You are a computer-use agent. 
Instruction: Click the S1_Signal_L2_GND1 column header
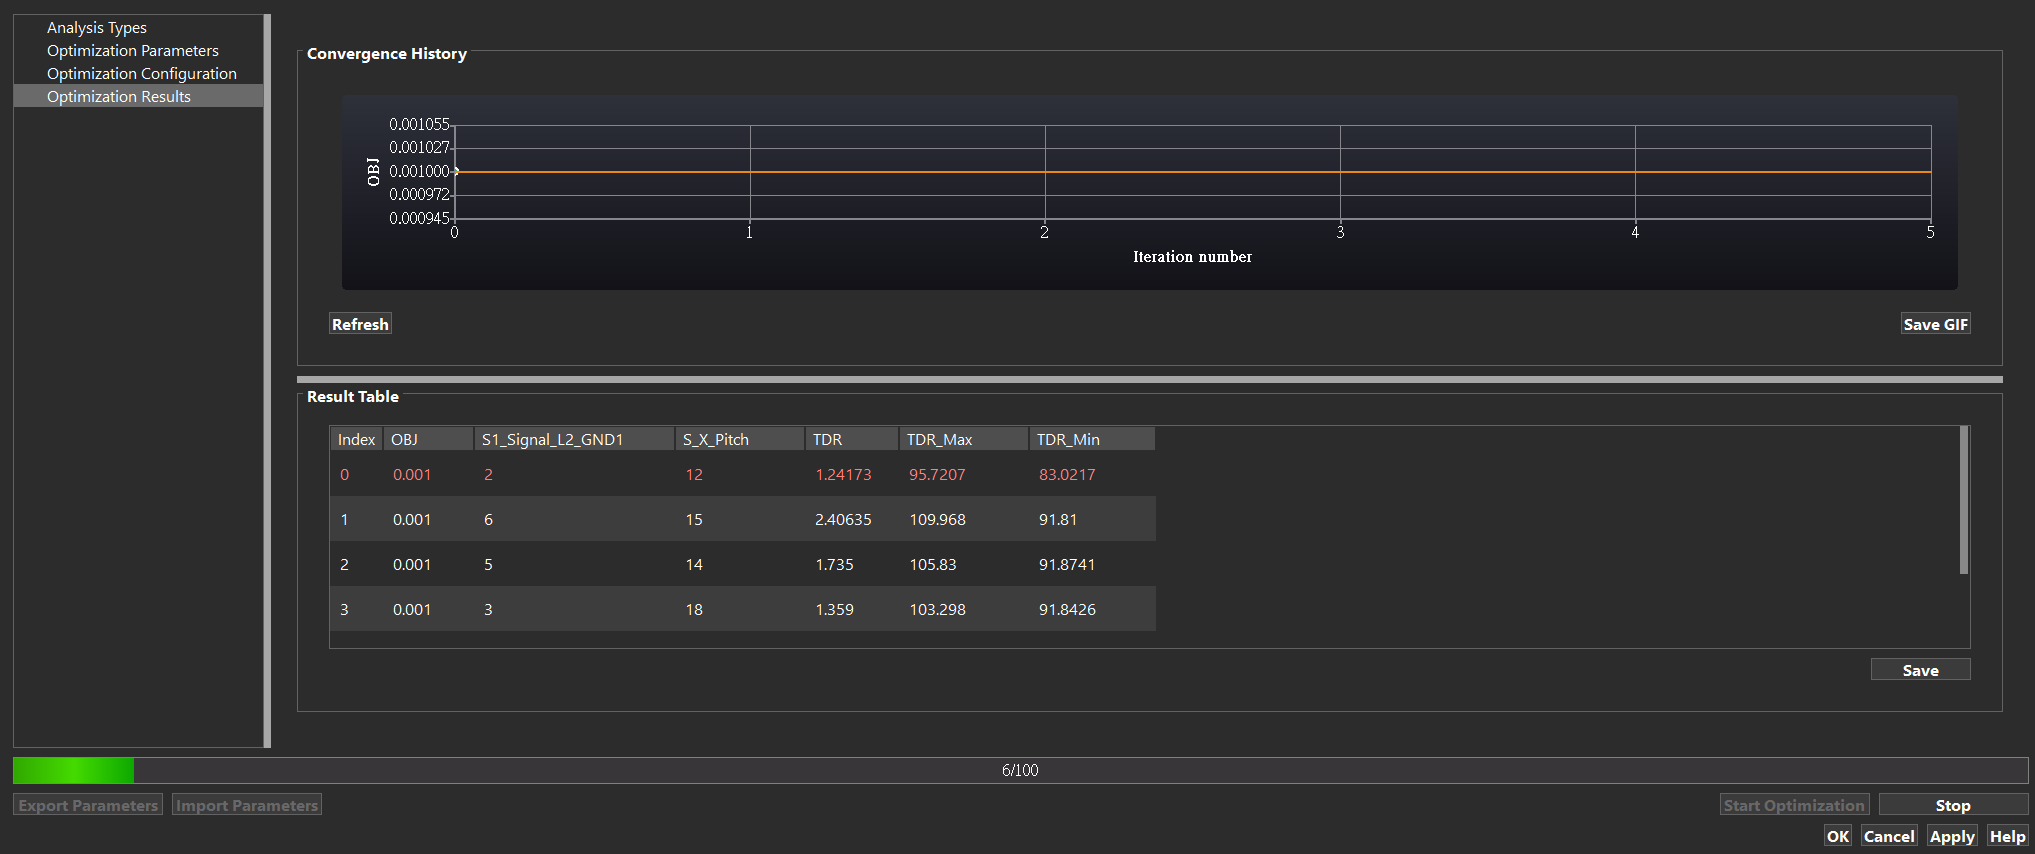coord(574,439)
